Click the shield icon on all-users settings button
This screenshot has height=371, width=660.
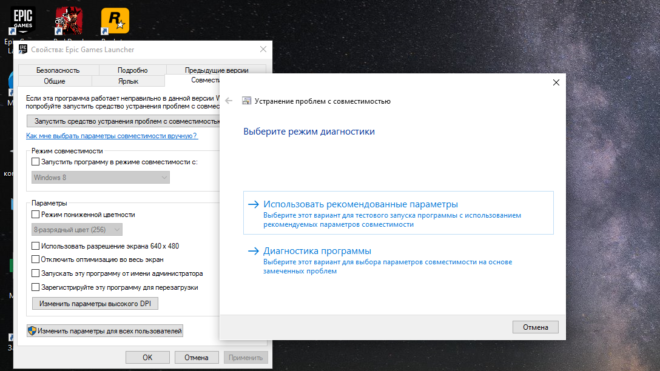32,331
